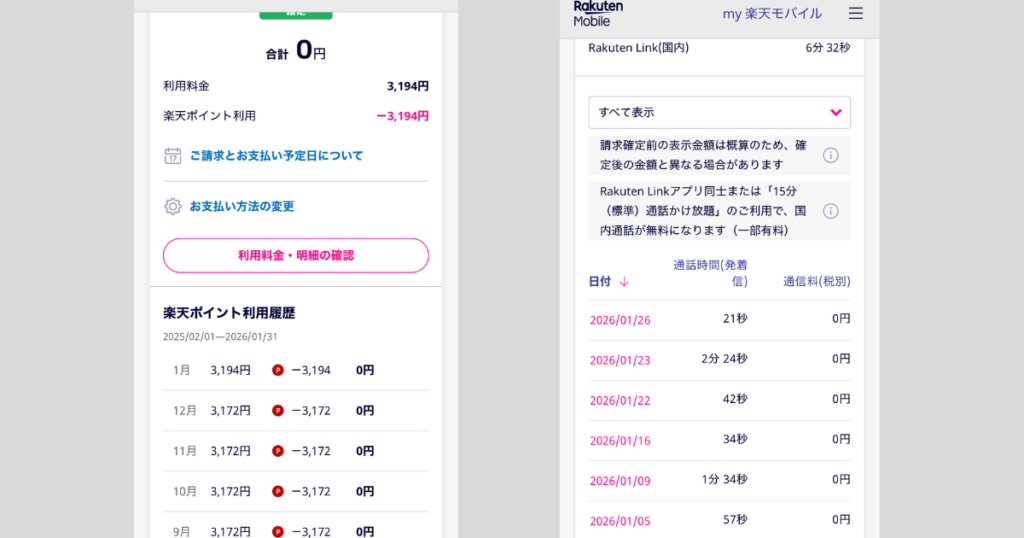Open the すべて表示 dropdown
The height and width of the screenshot is (538, 1024).
(718, 112)
